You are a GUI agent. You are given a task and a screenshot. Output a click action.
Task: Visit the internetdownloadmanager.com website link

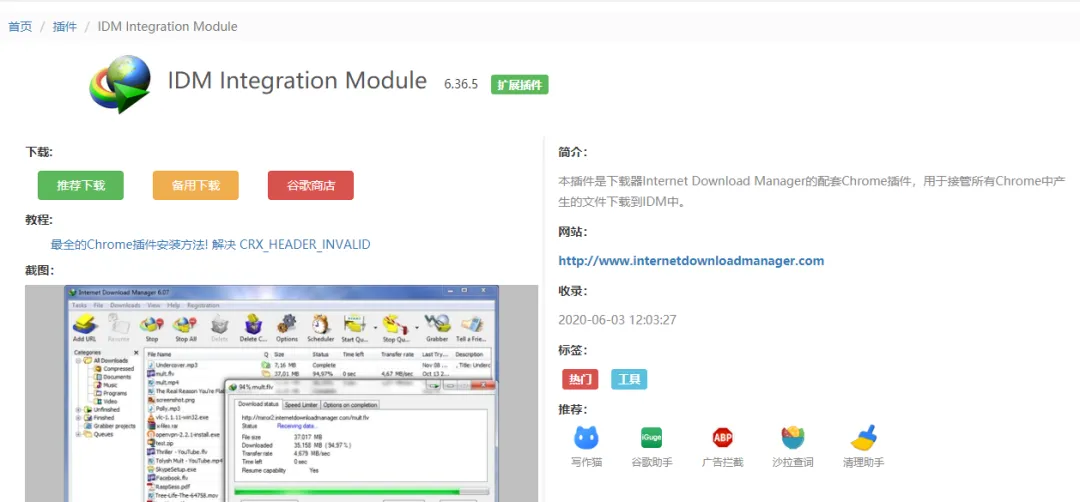click(691, 261)
